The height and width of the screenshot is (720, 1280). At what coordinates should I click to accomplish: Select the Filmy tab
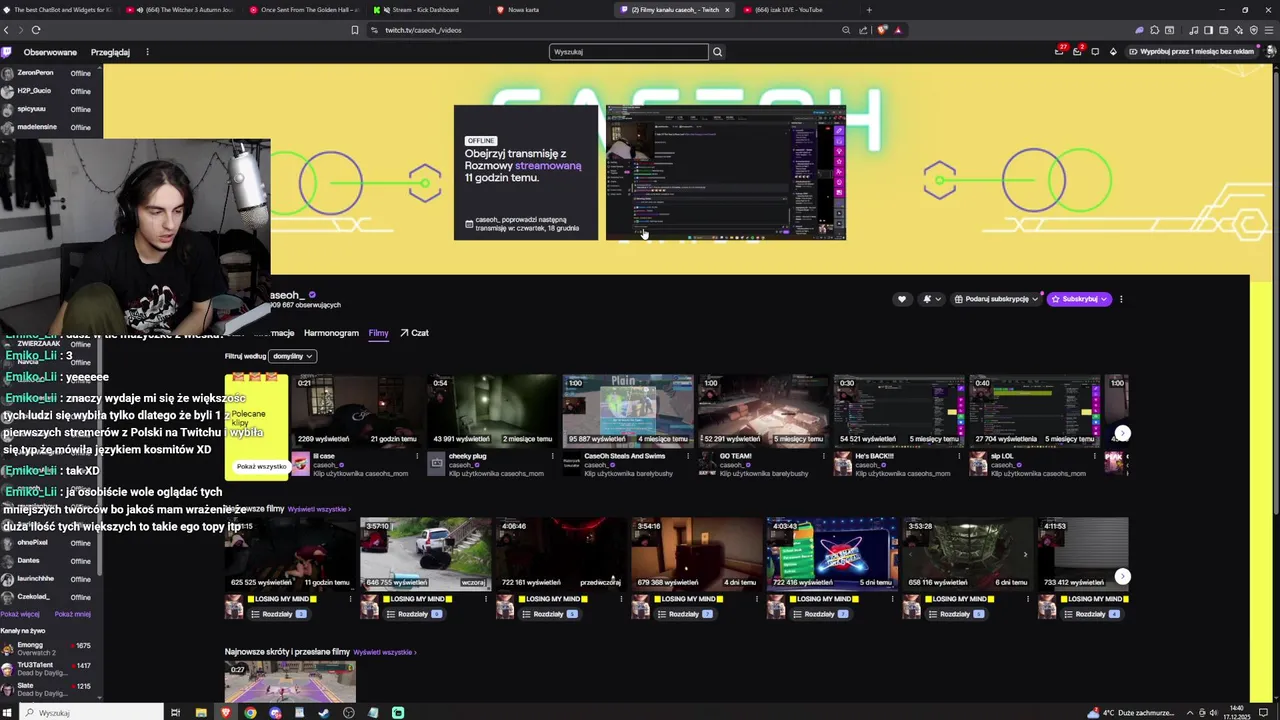[x=378, y=333]
